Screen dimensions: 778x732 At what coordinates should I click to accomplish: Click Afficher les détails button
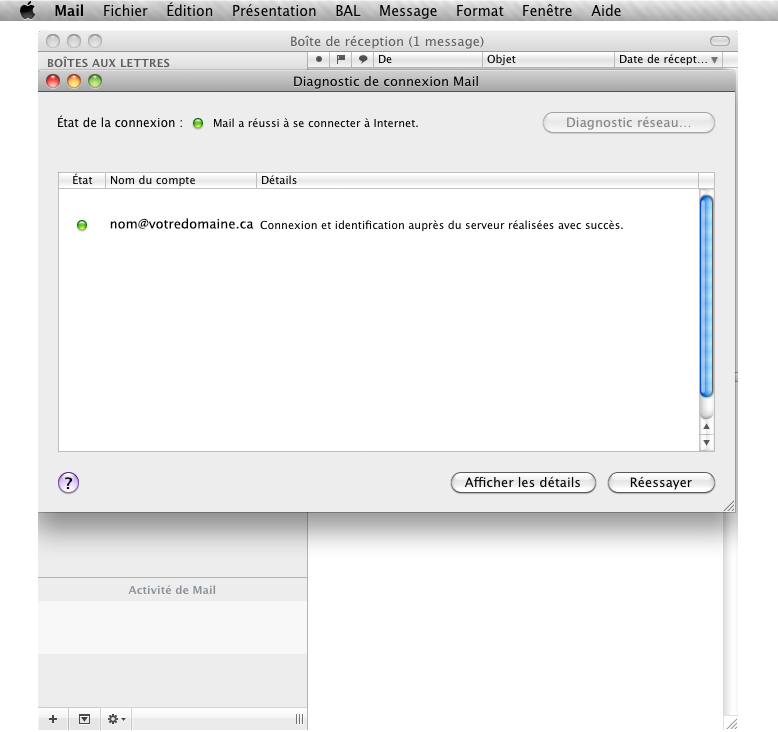pos(523,482)
